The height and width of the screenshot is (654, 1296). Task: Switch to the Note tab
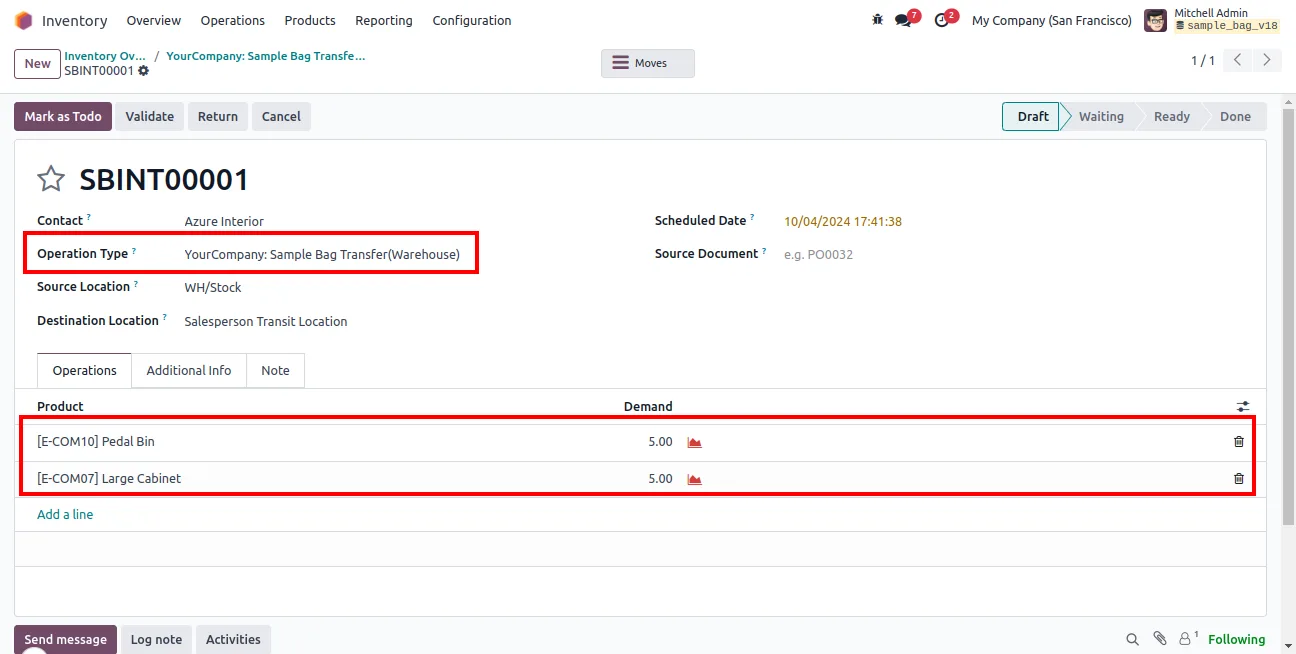tap(275, 370)
